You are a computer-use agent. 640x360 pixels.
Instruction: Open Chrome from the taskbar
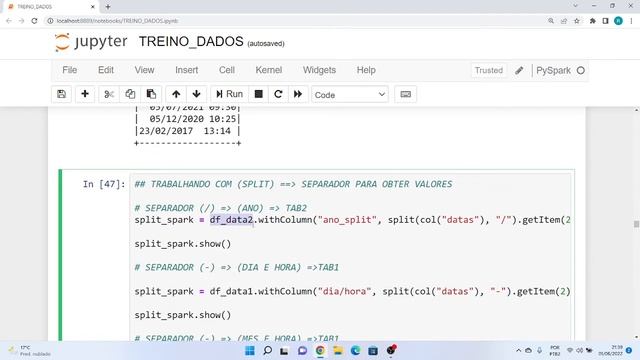pos(320,351)
